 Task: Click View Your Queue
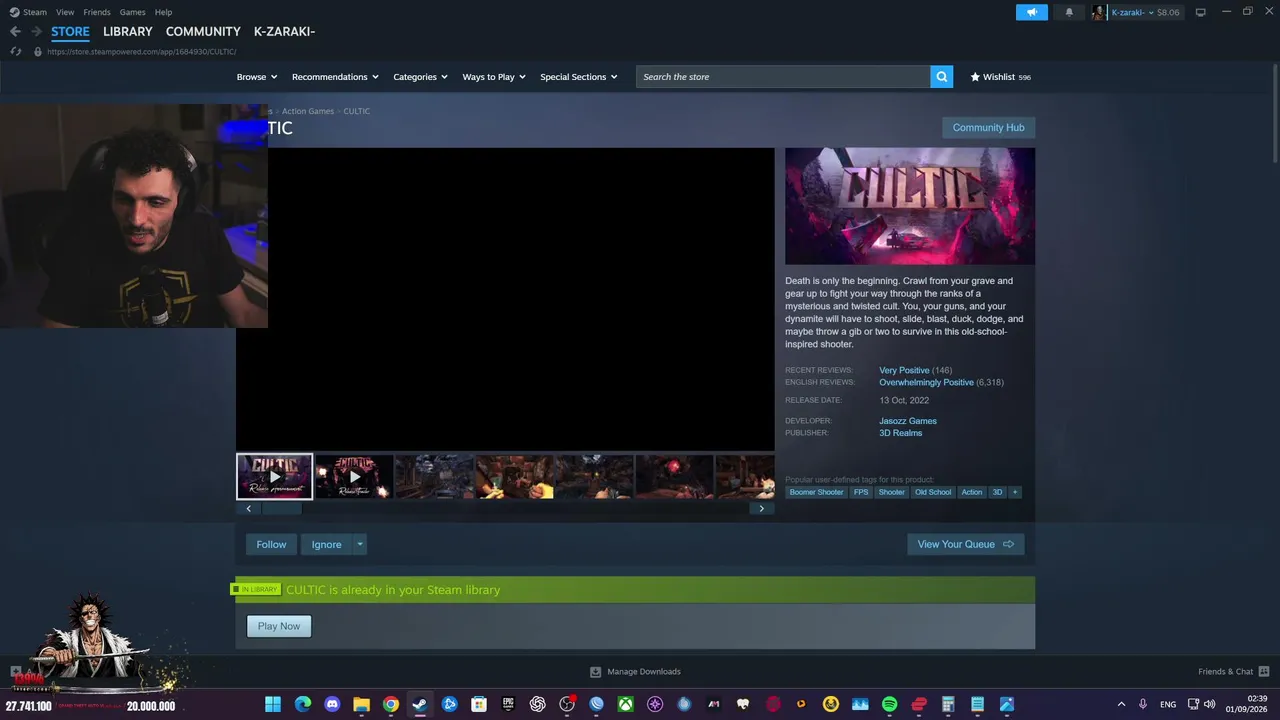pos(965,544)
